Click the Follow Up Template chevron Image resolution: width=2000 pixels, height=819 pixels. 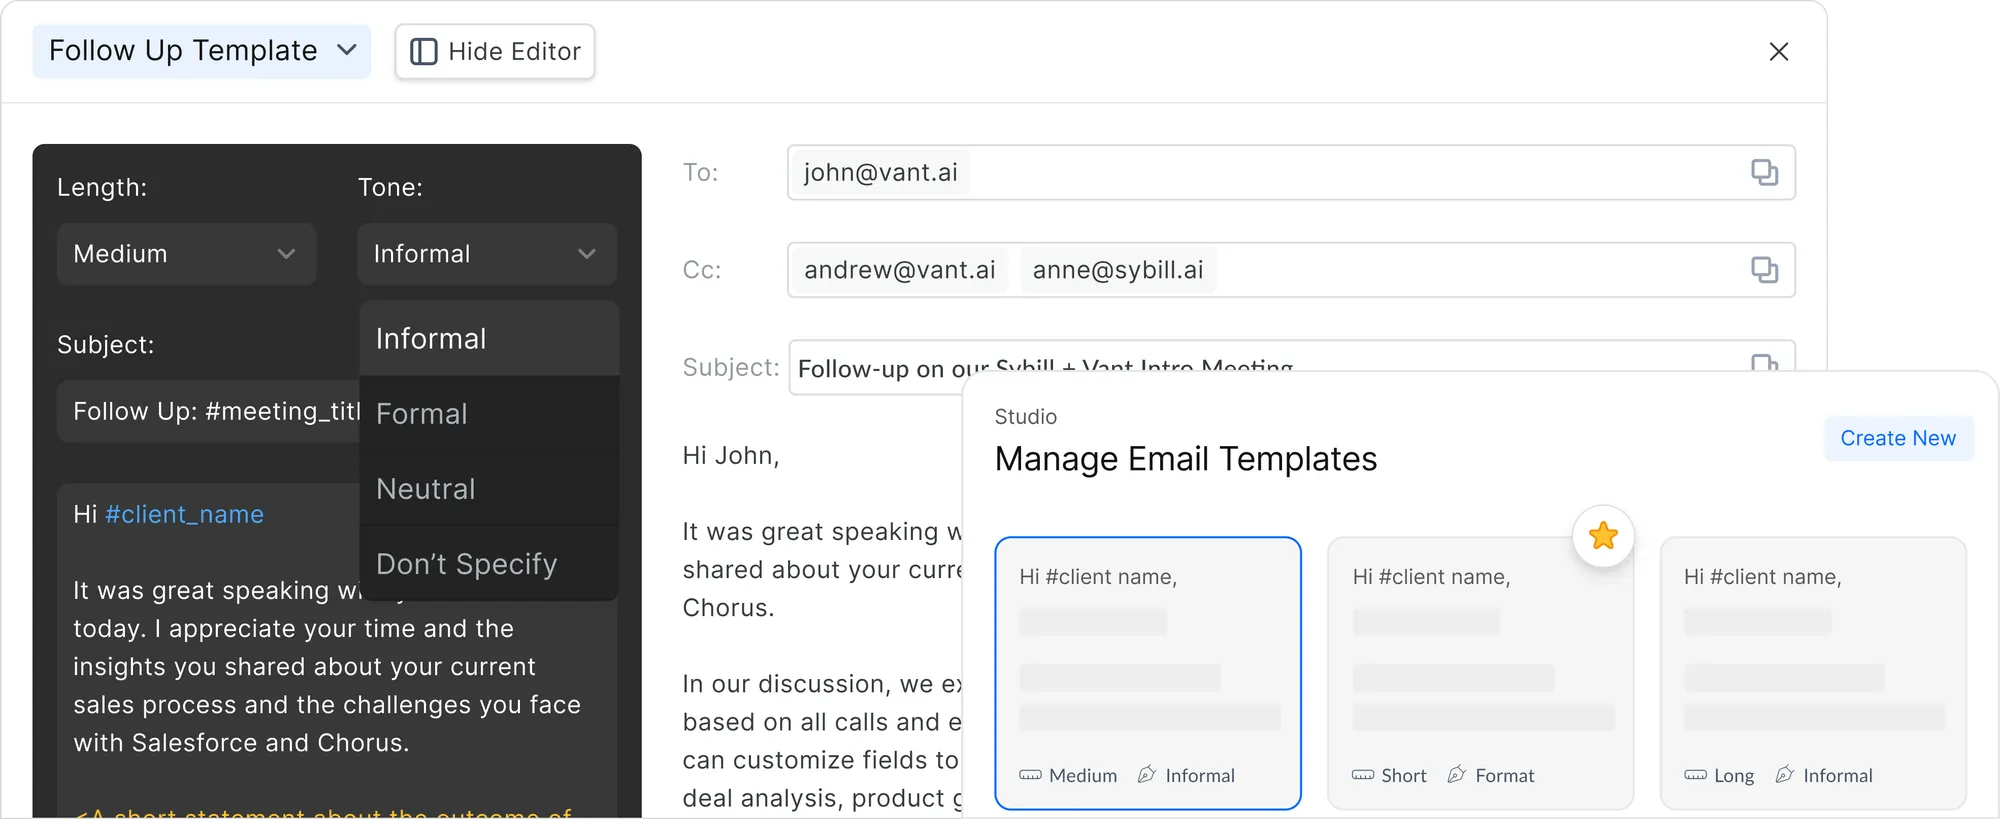click(347, 50)
